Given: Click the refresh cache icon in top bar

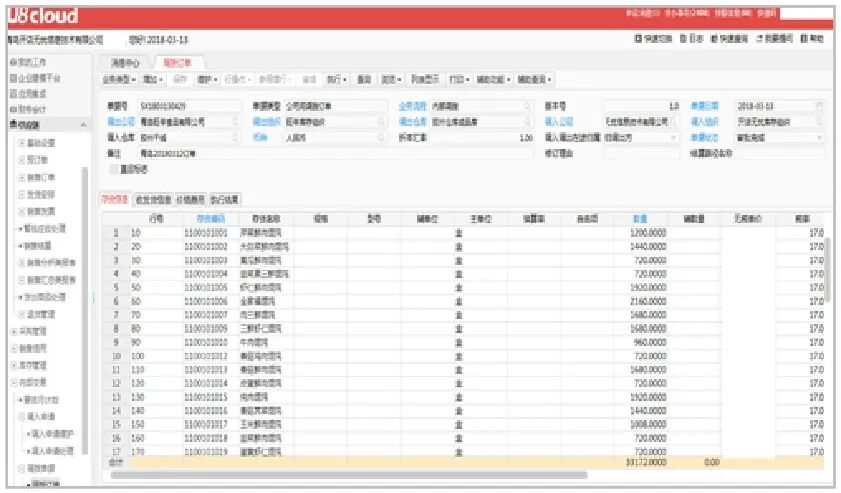Looking at the screenshot, I should (x=759, y=39).
